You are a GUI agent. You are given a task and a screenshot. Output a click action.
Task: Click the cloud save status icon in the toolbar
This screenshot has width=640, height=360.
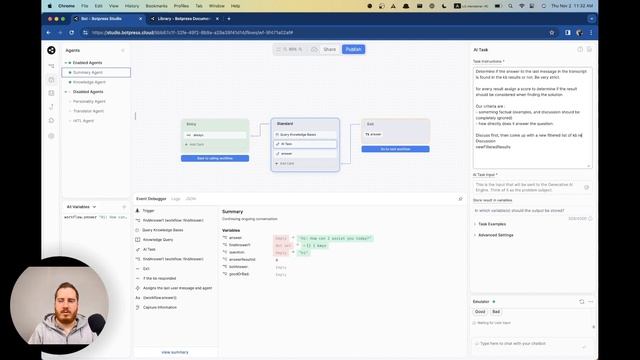coord(314,49)
